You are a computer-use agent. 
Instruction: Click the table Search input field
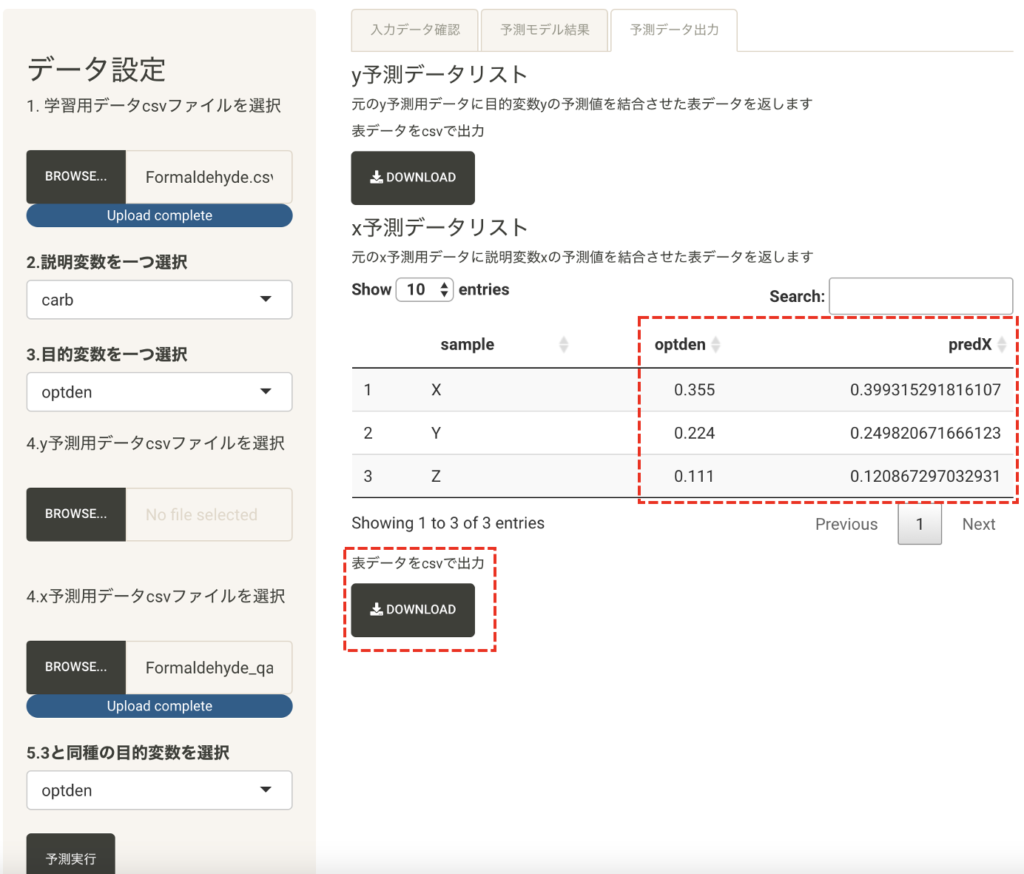[920, 296]
